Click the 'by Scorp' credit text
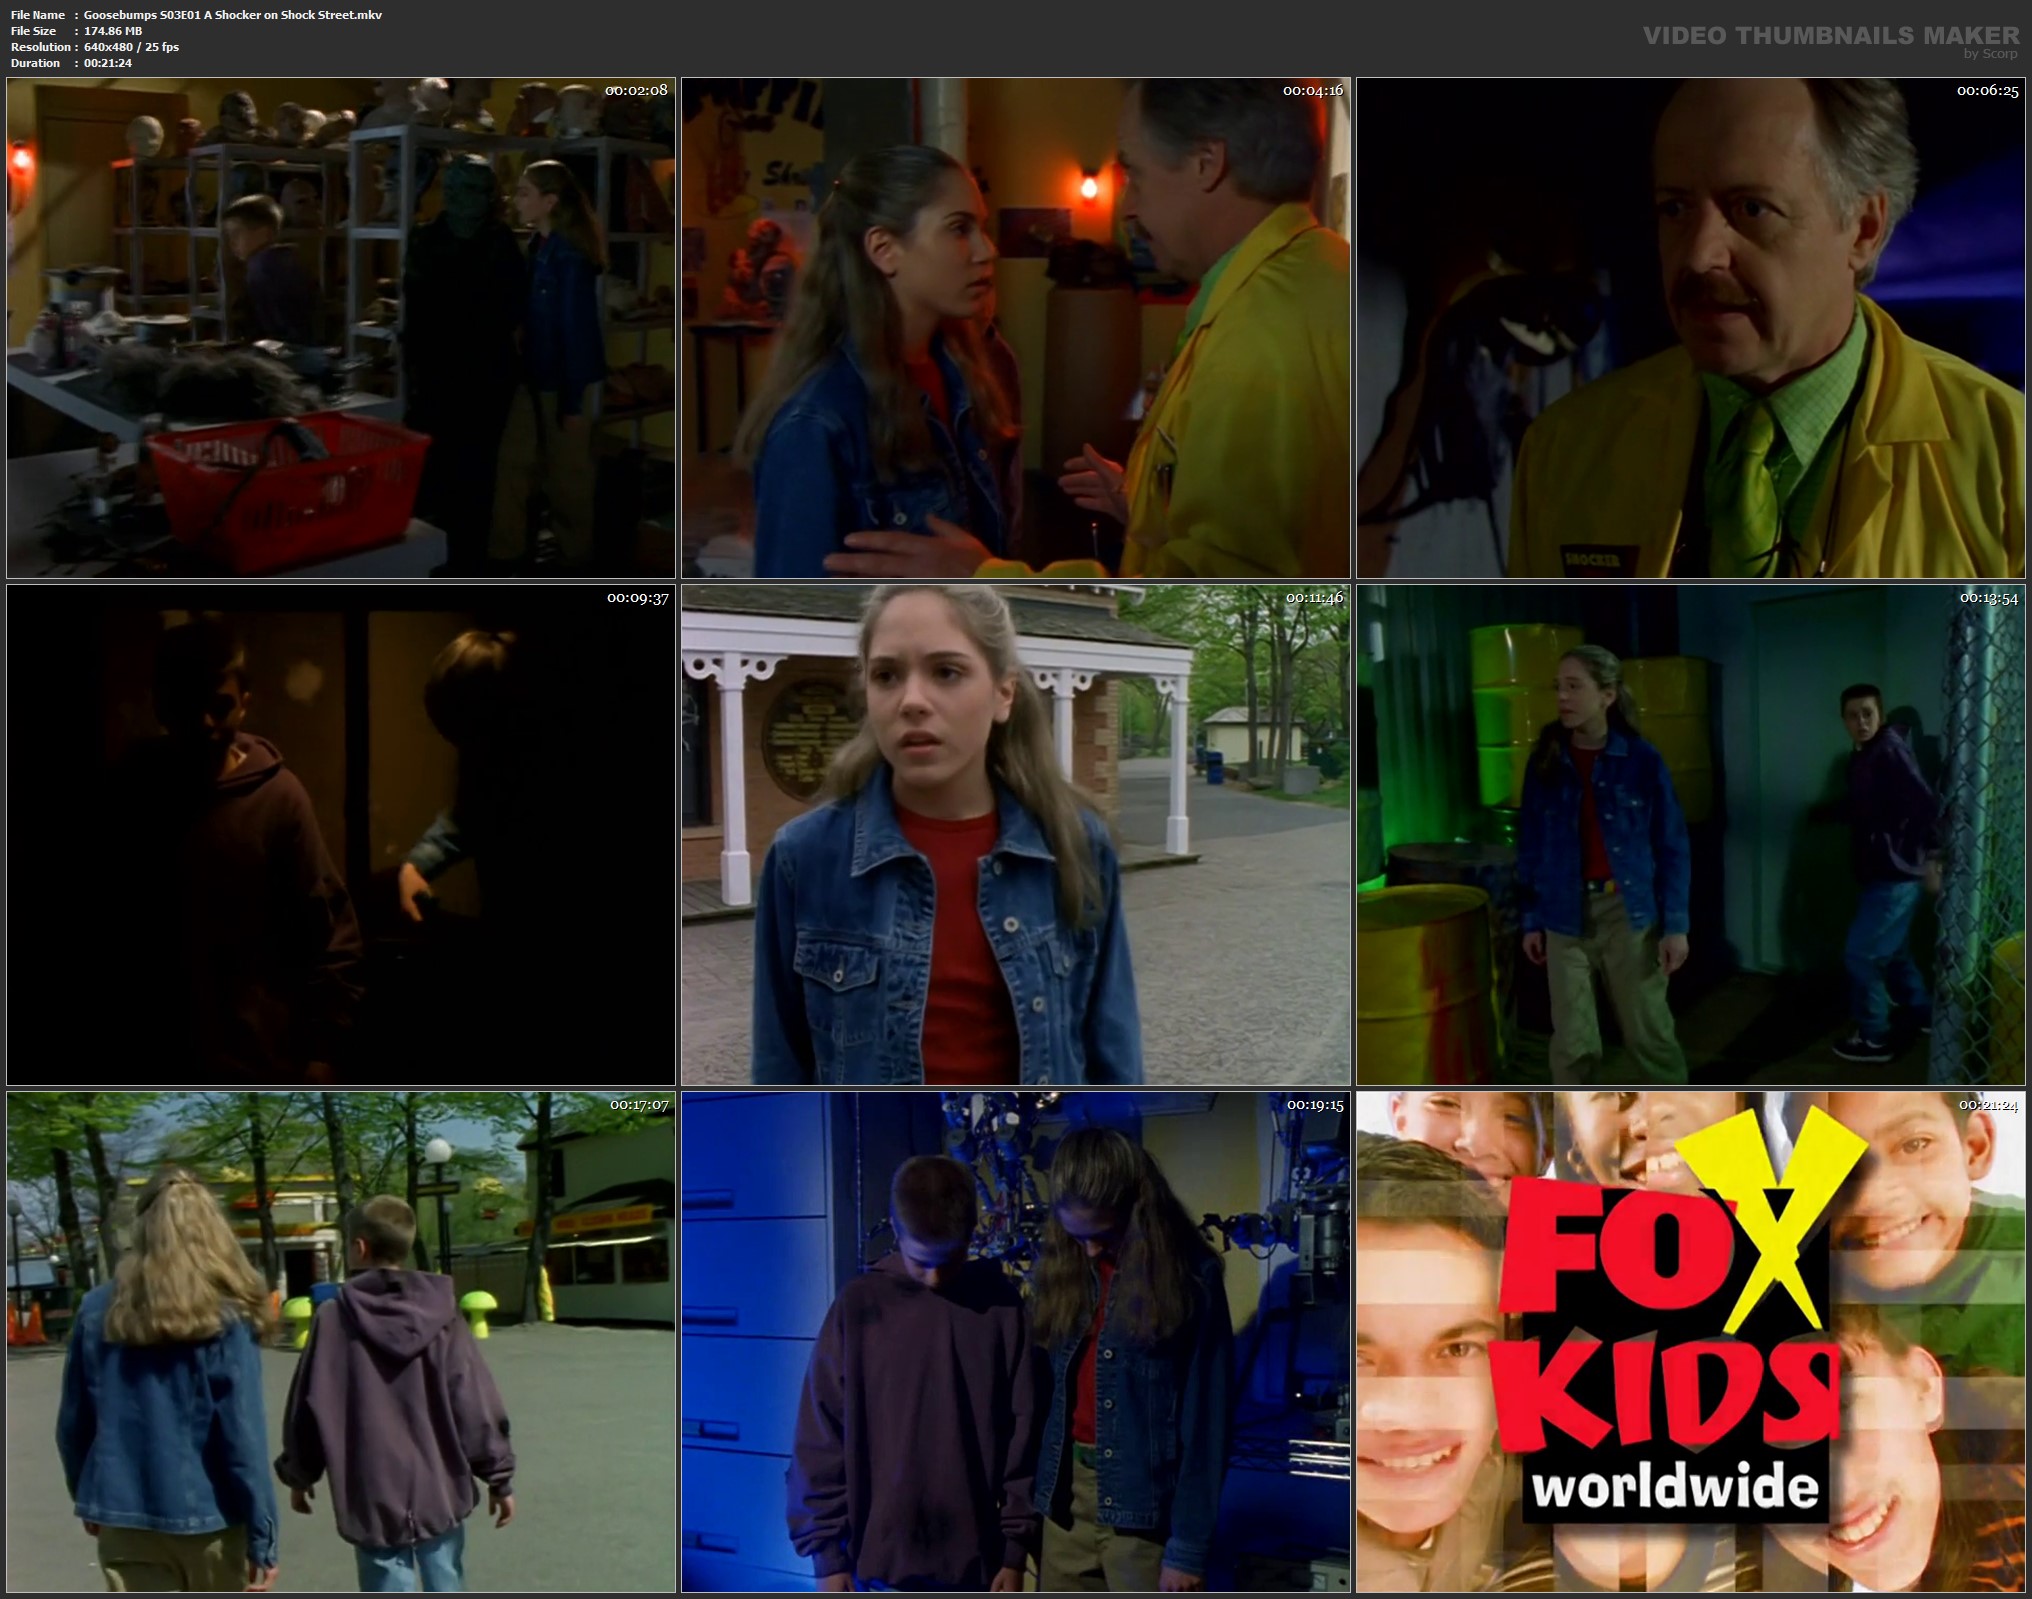Image resolution: width=2032 pixels, height=1599 pixels. click(x=1990, y=54)
